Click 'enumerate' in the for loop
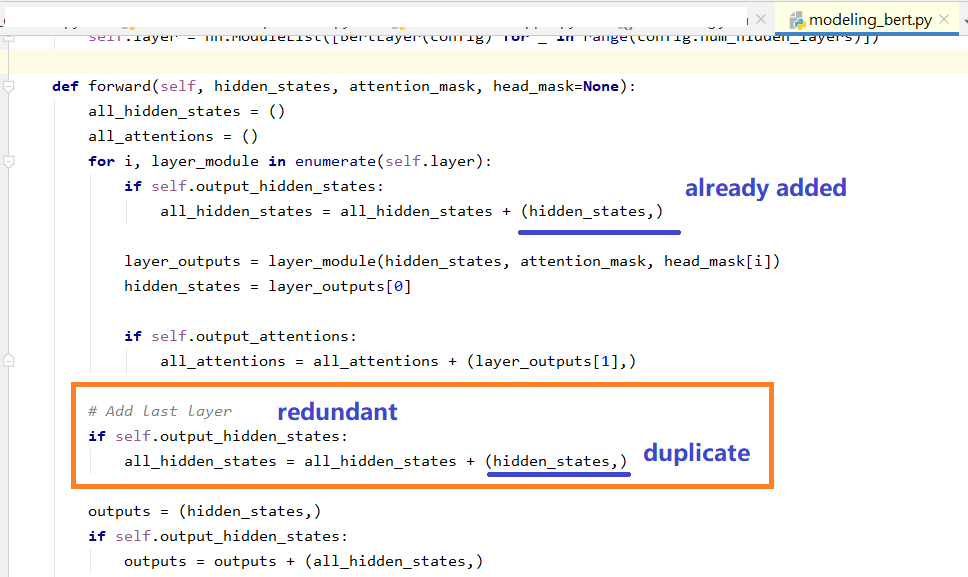968x577 pixels. click(335, 162)
